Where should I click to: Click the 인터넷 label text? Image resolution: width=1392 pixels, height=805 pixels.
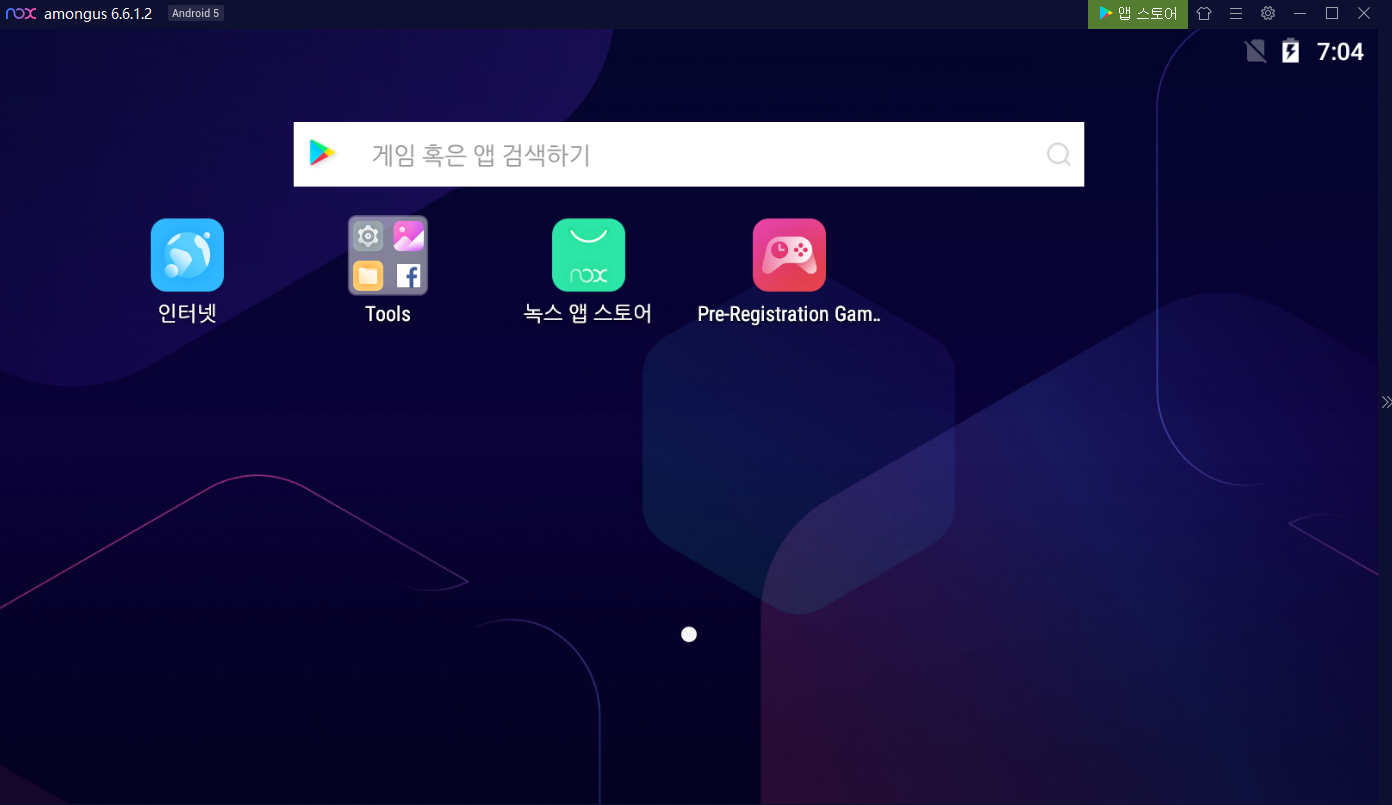click(187, 313)
